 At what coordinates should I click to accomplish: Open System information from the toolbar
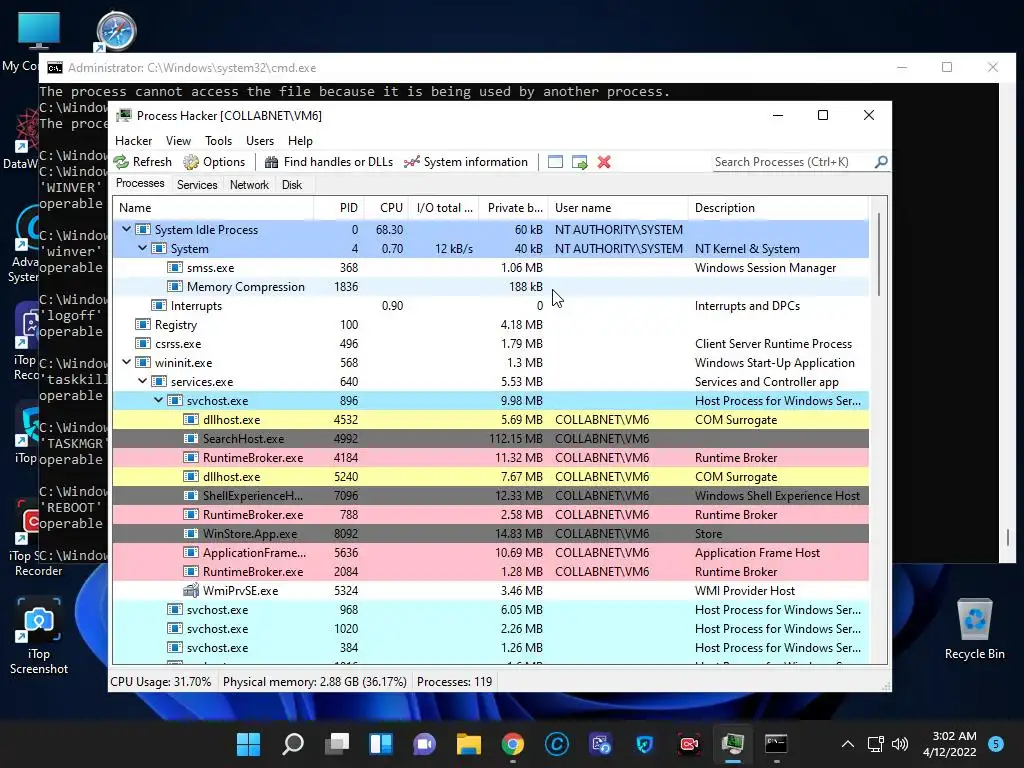tap(466, 162)
